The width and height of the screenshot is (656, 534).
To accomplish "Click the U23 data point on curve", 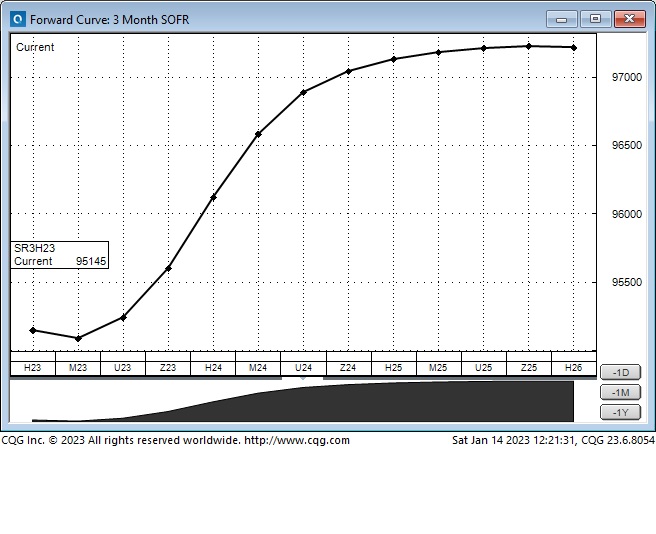I will (x=123, y=318).
